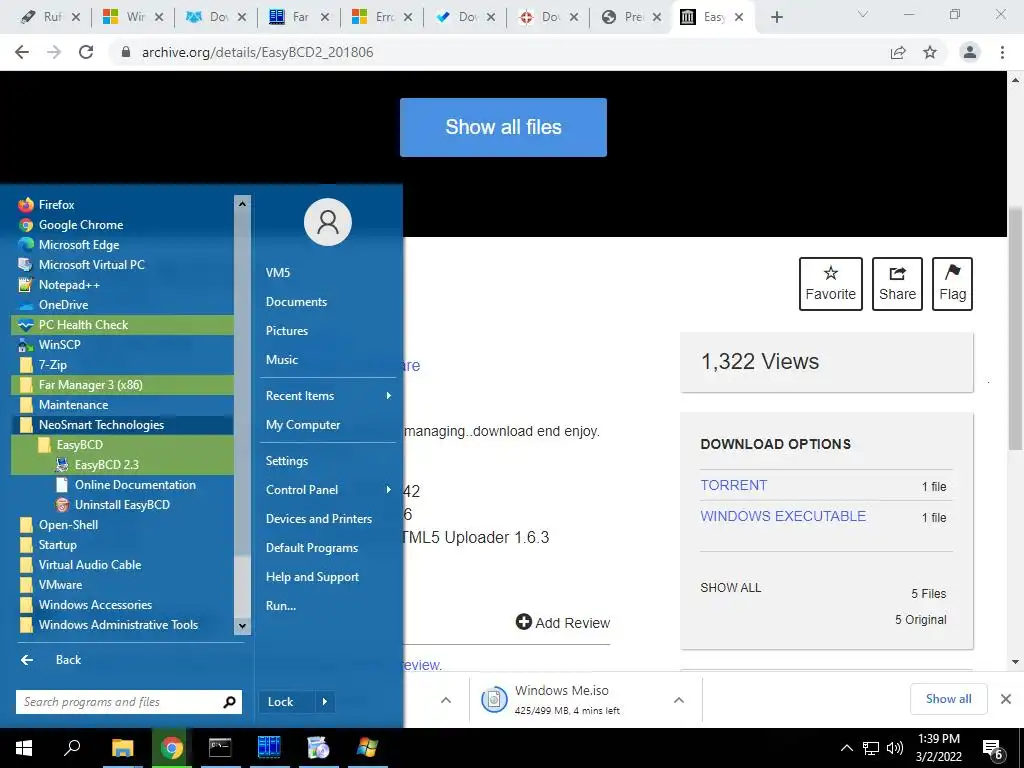The image size is (1024, 768).
Task: Open the Windows Start button
Action: click(24, 748)
